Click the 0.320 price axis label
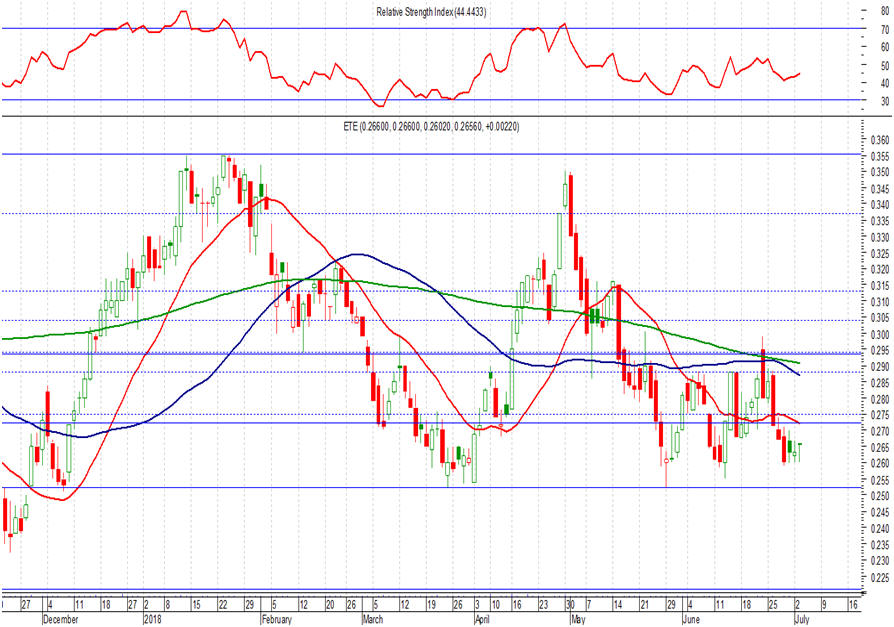Image resolution: width=894 pixels, height=627 pixels. tap(880, 270)
